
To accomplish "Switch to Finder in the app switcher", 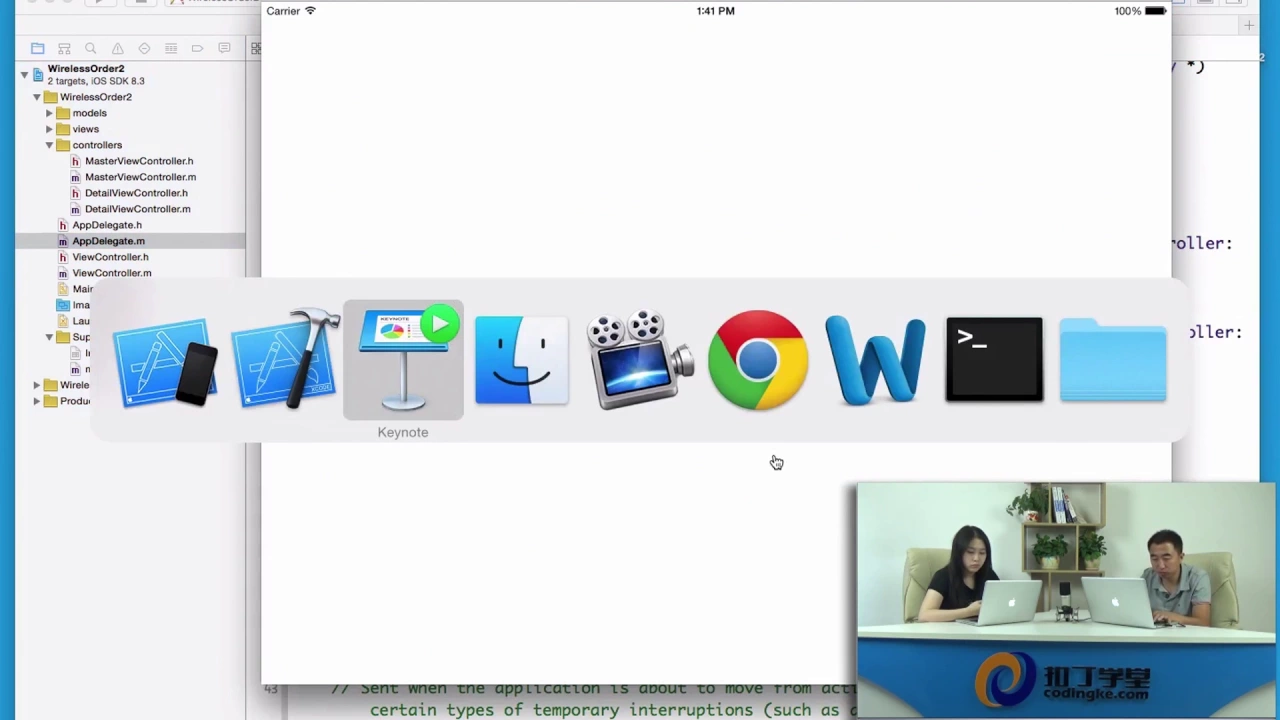I will tap(521, 360).
